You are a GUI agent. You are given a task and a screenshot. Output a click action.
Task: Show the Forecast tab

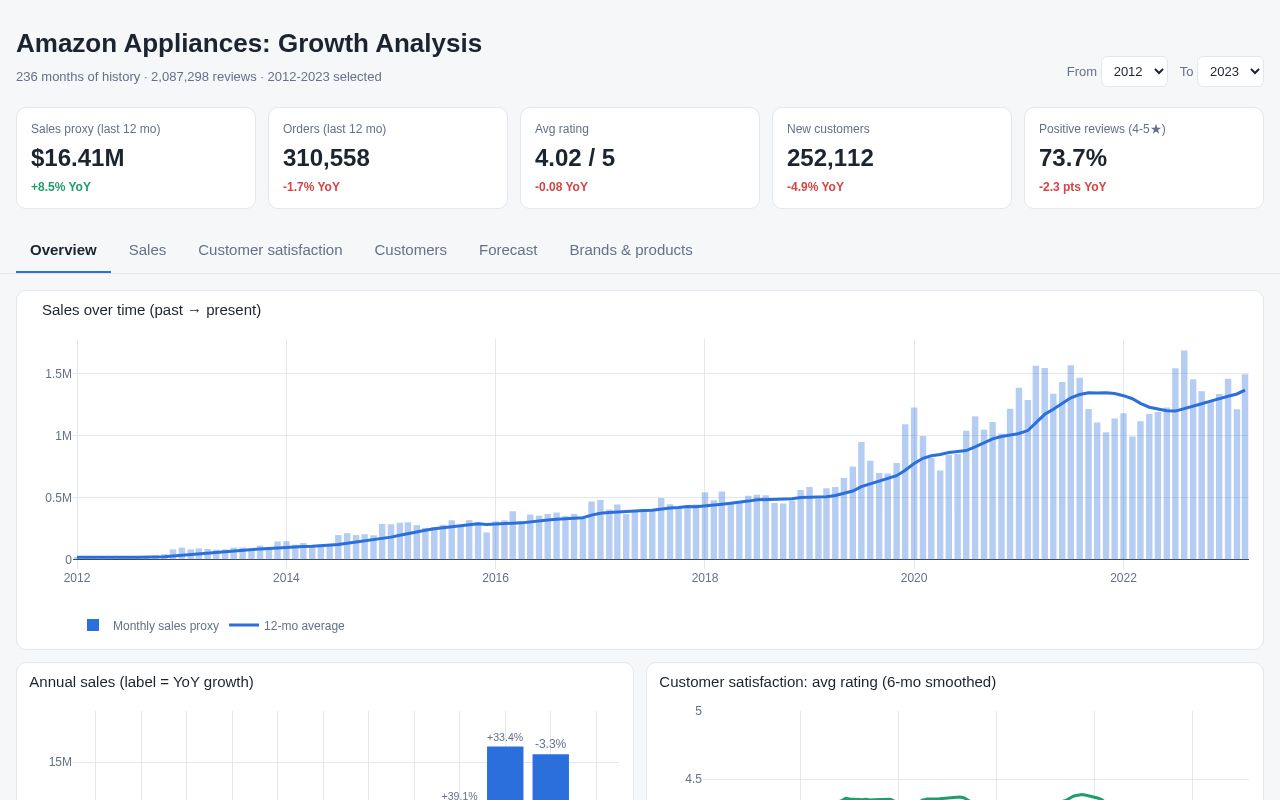pos(508,250)
